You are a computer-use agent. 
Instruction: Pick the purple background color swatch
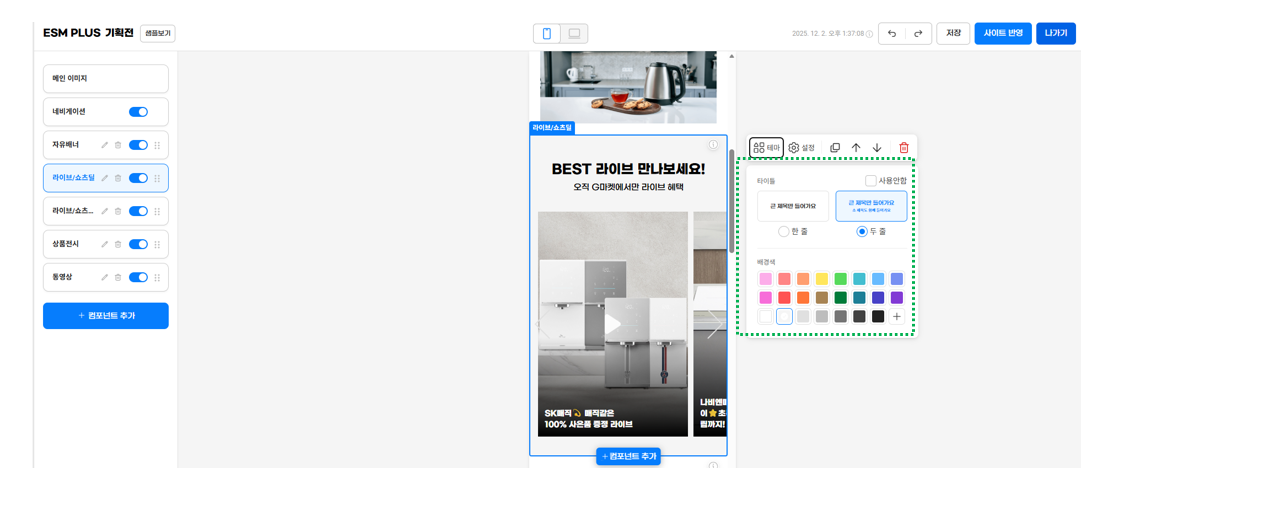(897, 298)
